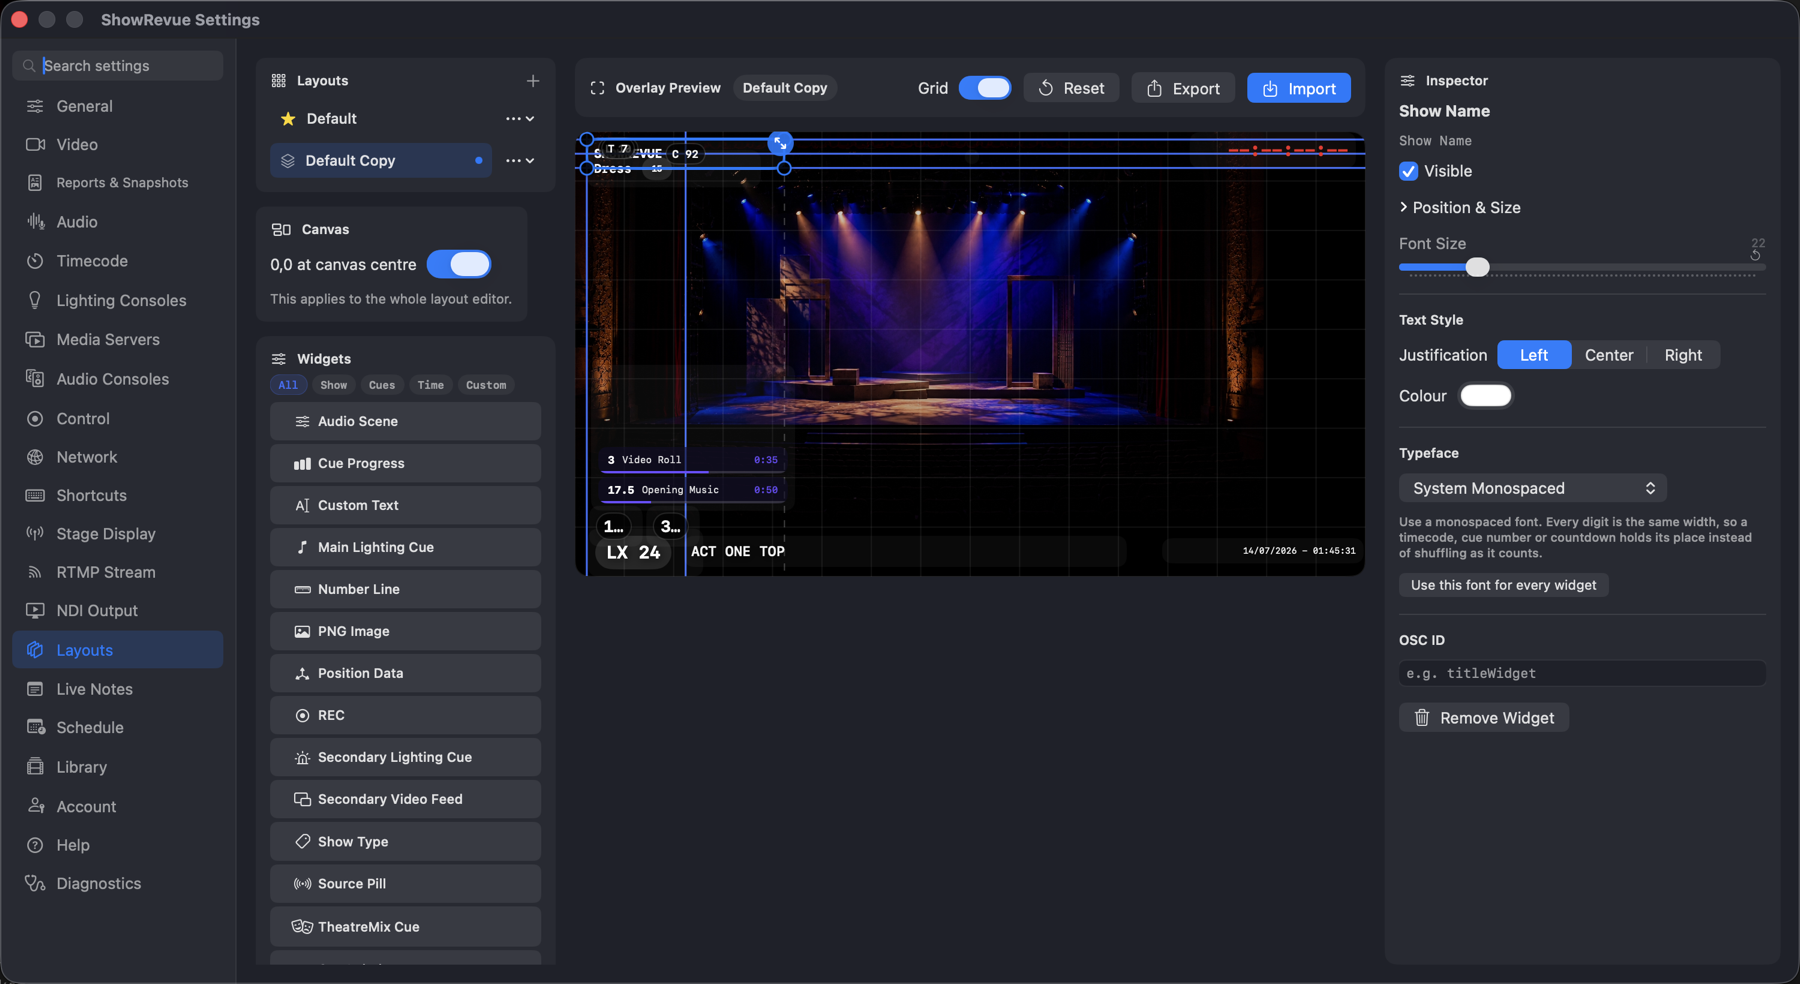This screenshot has height=984, width=1800.
Task: Click the star icon beside Default layout
Action: point(288,119)
